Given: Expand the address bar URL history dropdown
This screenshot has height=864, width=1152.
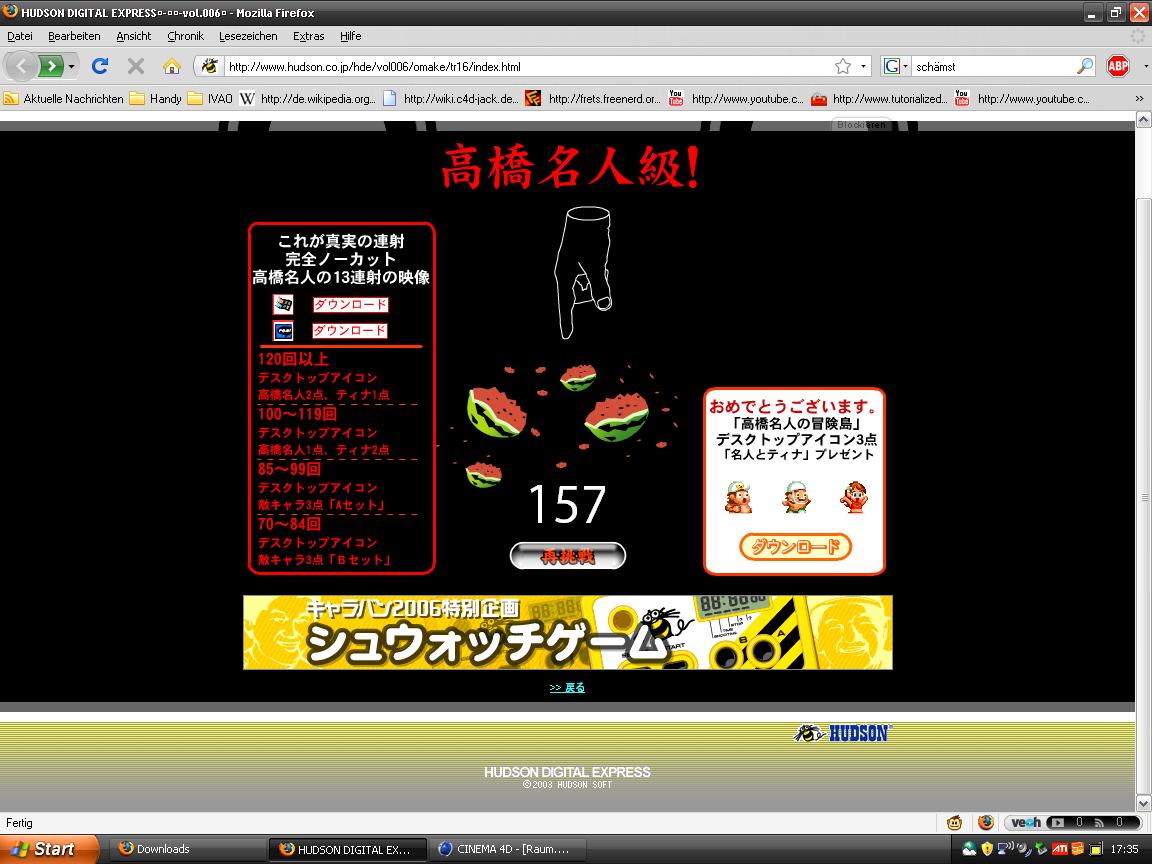Looking at the screenshot, I should (863, 66).
